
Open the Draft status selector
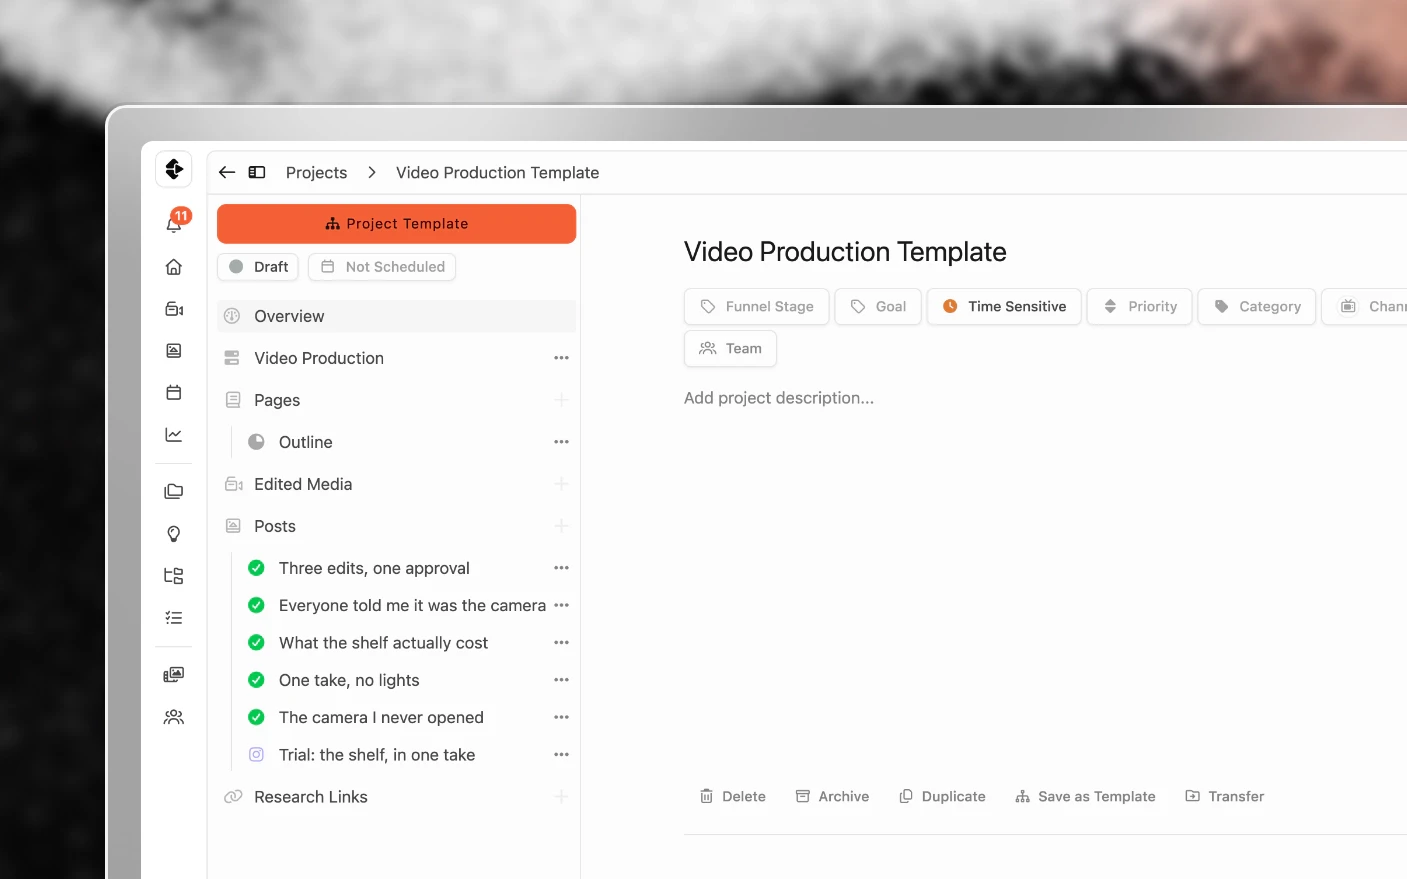coord(258,267)
